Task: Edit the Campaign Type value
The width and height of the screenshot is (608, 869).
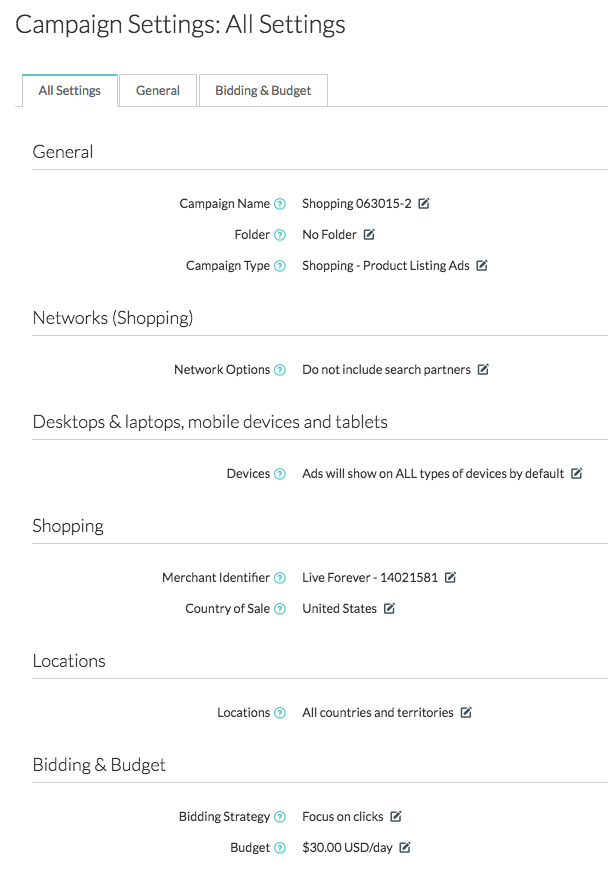Action: pyautogui.click(x=482, y=266)
